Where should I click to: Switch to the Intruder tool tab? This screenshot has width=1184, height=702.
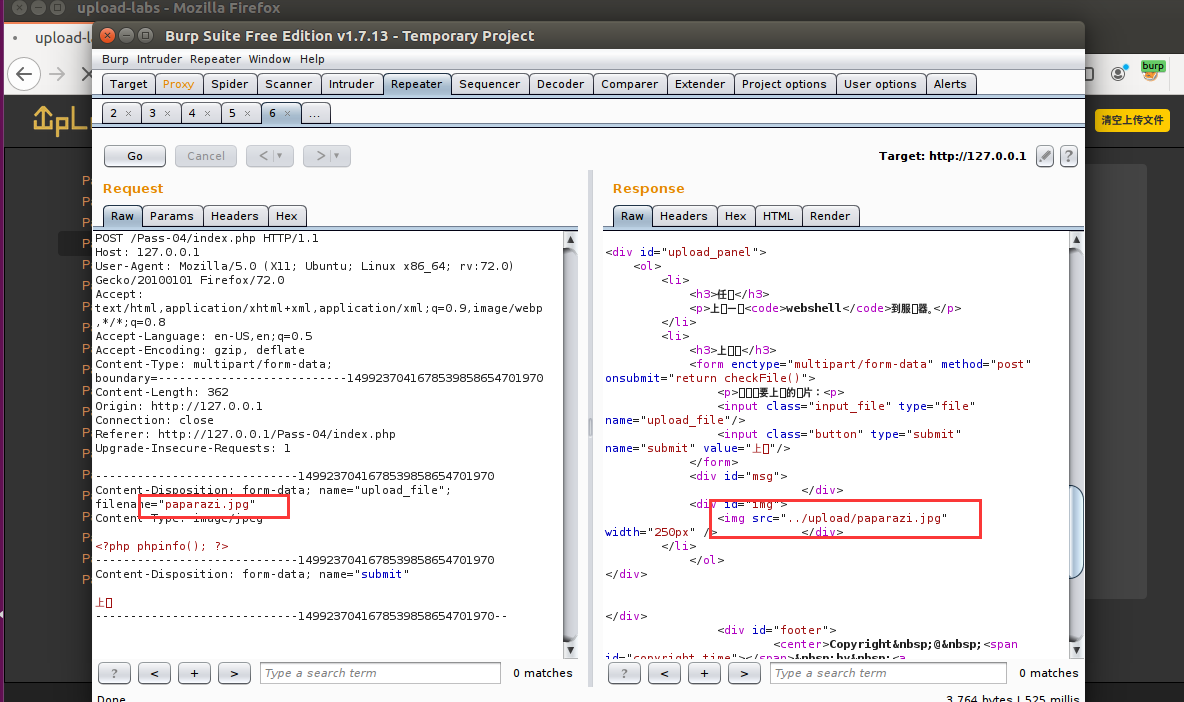coord(351,85)
